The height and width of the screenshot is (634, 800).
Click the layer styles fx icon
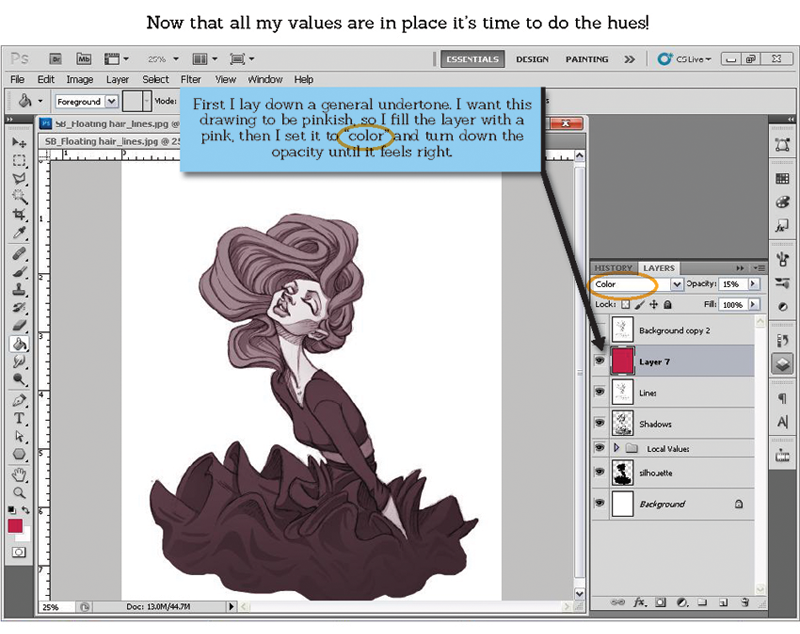tap(638, 603)
